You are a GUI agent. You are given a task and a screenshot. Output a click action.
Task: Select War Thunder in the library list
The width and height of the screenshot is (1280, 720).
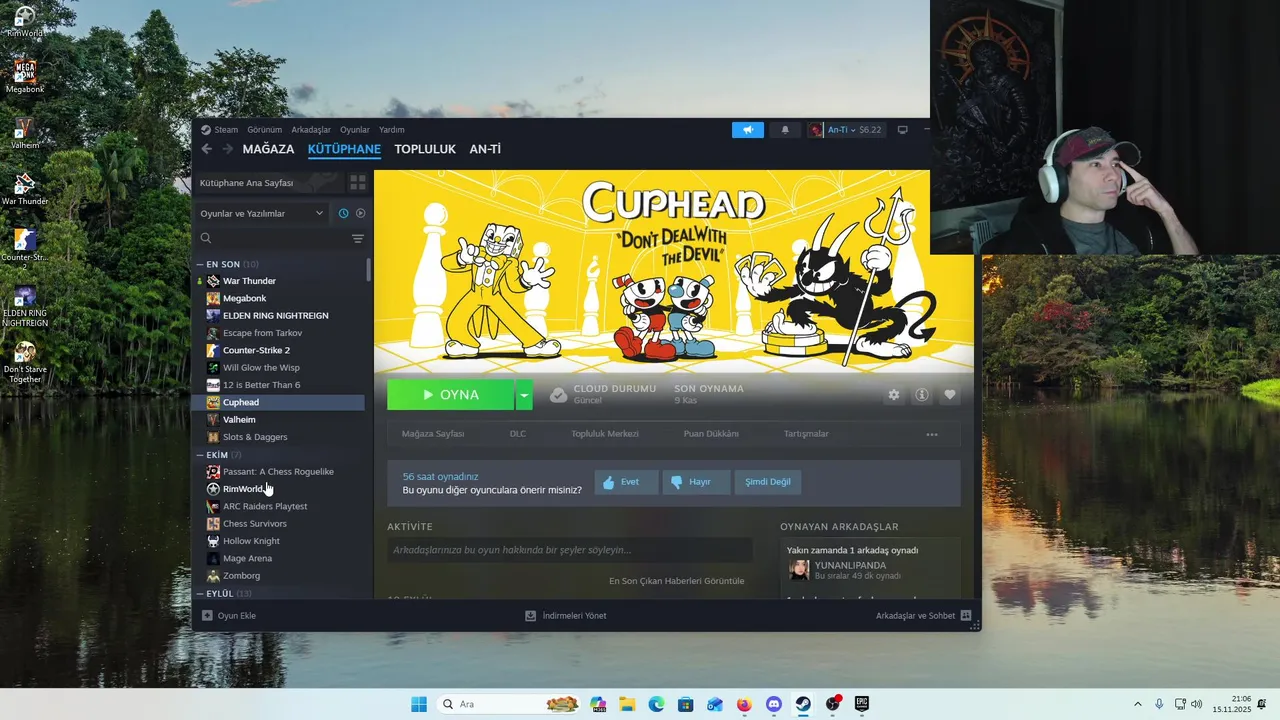(x=279, y=281)
